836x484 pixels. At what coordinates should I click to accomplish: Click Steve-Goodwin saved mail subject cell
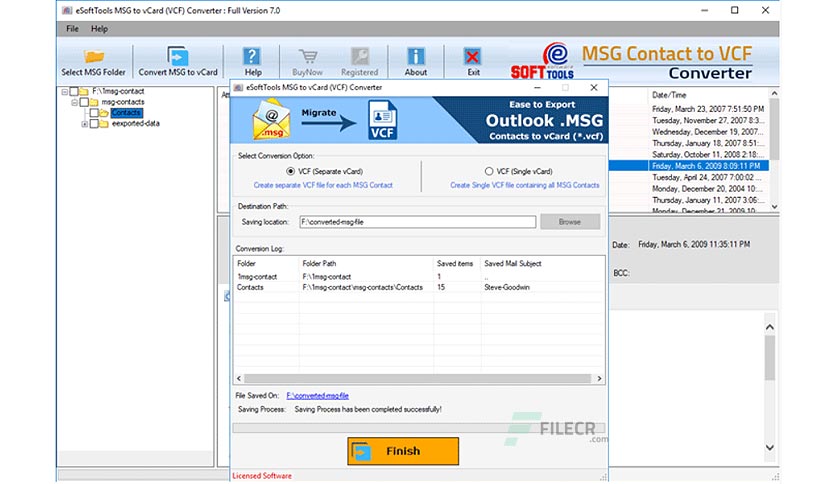pos(507,287)
